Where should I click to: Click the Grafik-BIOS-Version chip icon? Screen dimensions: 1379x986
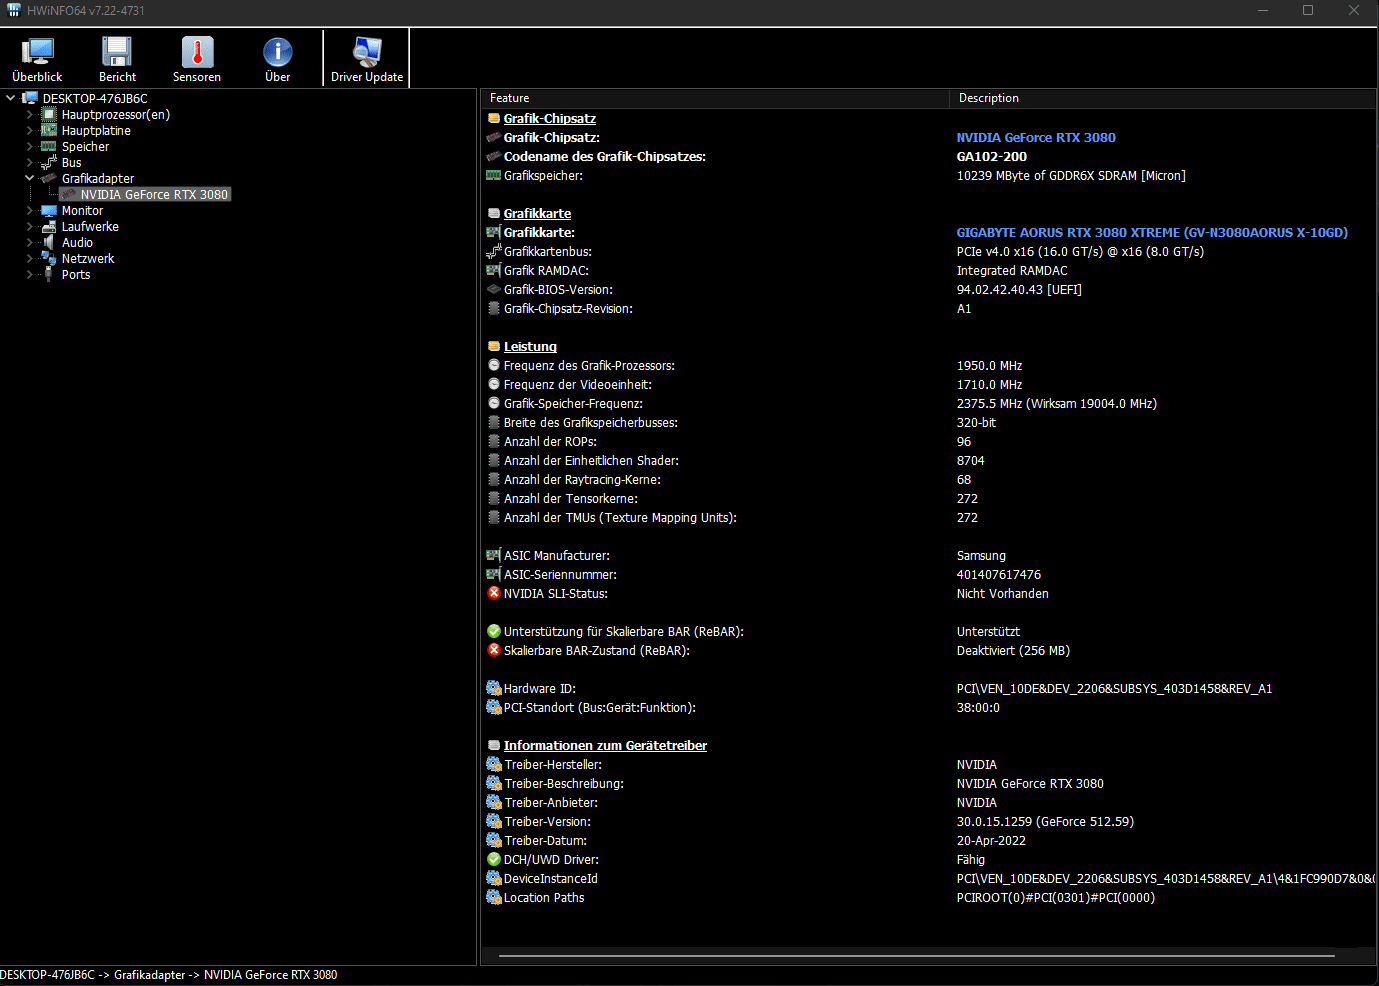pos(494,289)
